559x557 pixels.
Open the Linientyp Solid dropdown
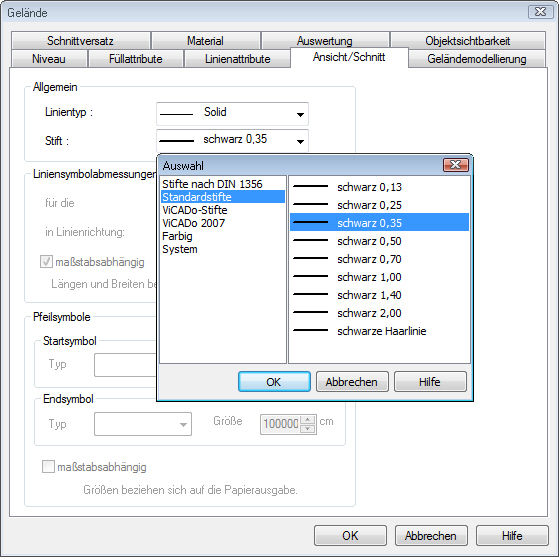point(232,114)
